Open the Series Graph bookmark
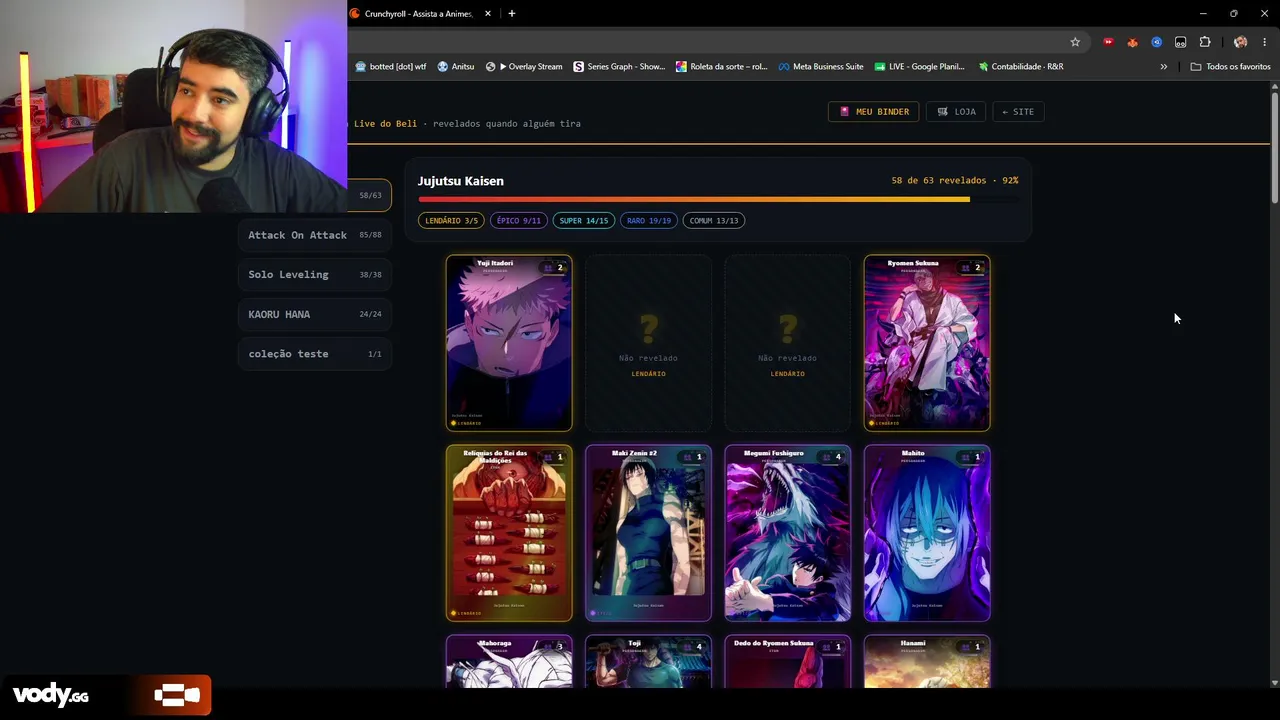The height and width of the screenshot is (720, 1280). click(619, 67)
